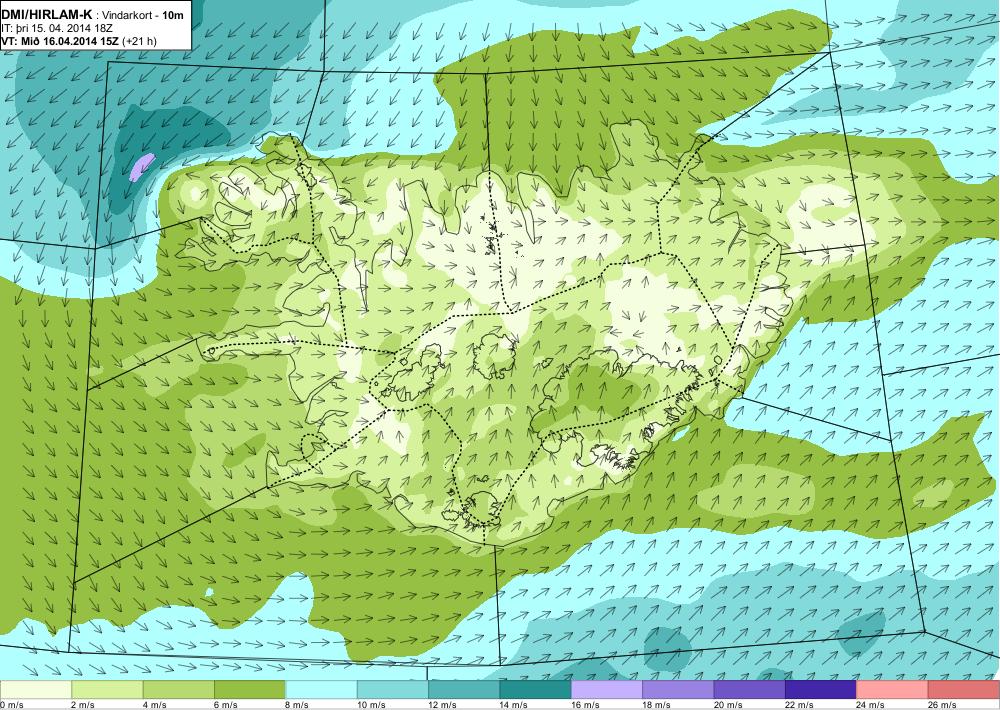Click the '22 m/s' legend label
1000x710 pixels.
[x=800, y=705]
